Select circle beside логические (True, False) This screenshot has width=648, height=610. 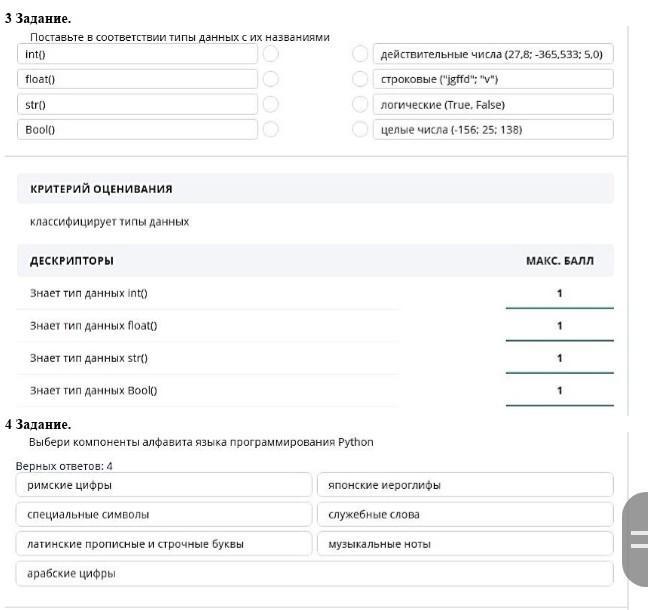tap(360, 104)
